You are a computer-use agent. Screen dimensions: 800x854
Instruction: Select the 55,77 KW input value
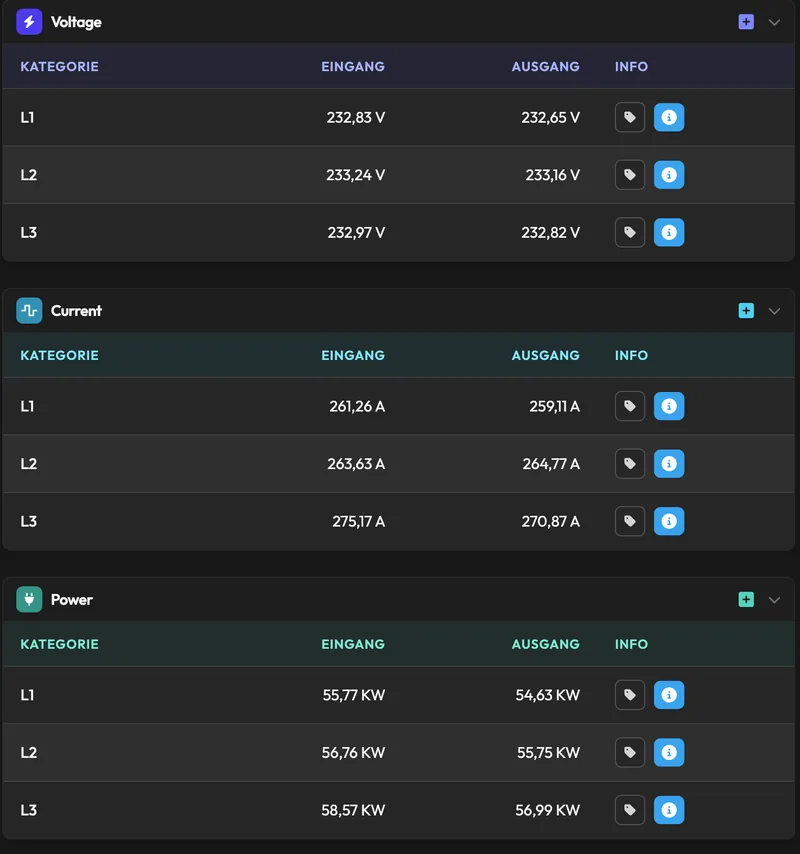click(x=354, y=694)
